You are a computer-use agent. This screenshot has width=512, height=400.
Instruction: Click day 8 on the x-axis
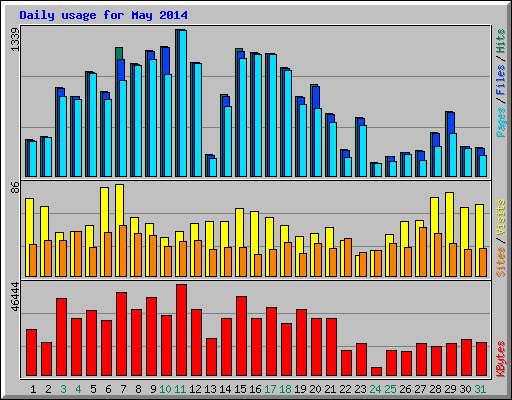[x=138, y=389]
